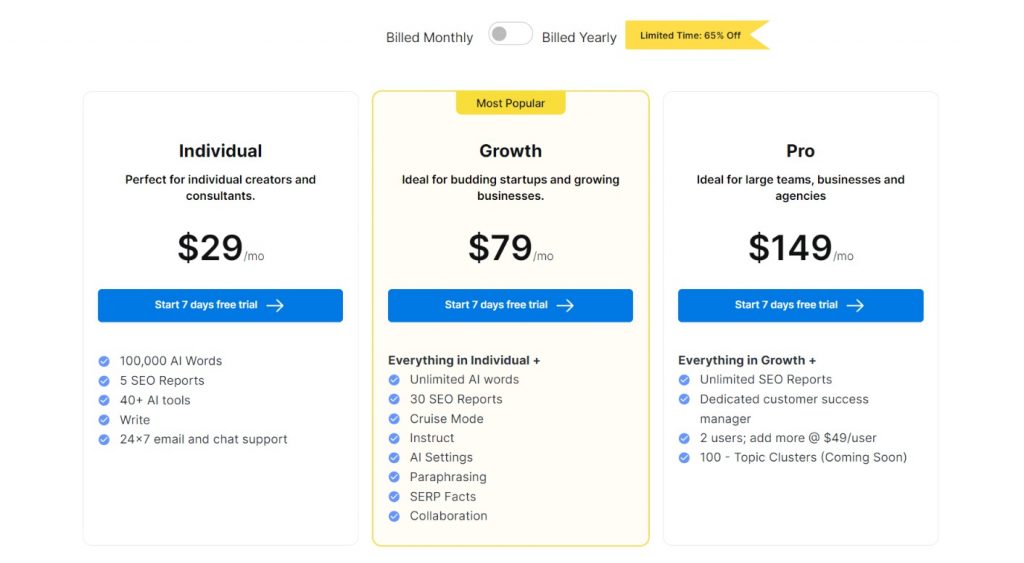Select the Billed Yearly label

(579, 38)
